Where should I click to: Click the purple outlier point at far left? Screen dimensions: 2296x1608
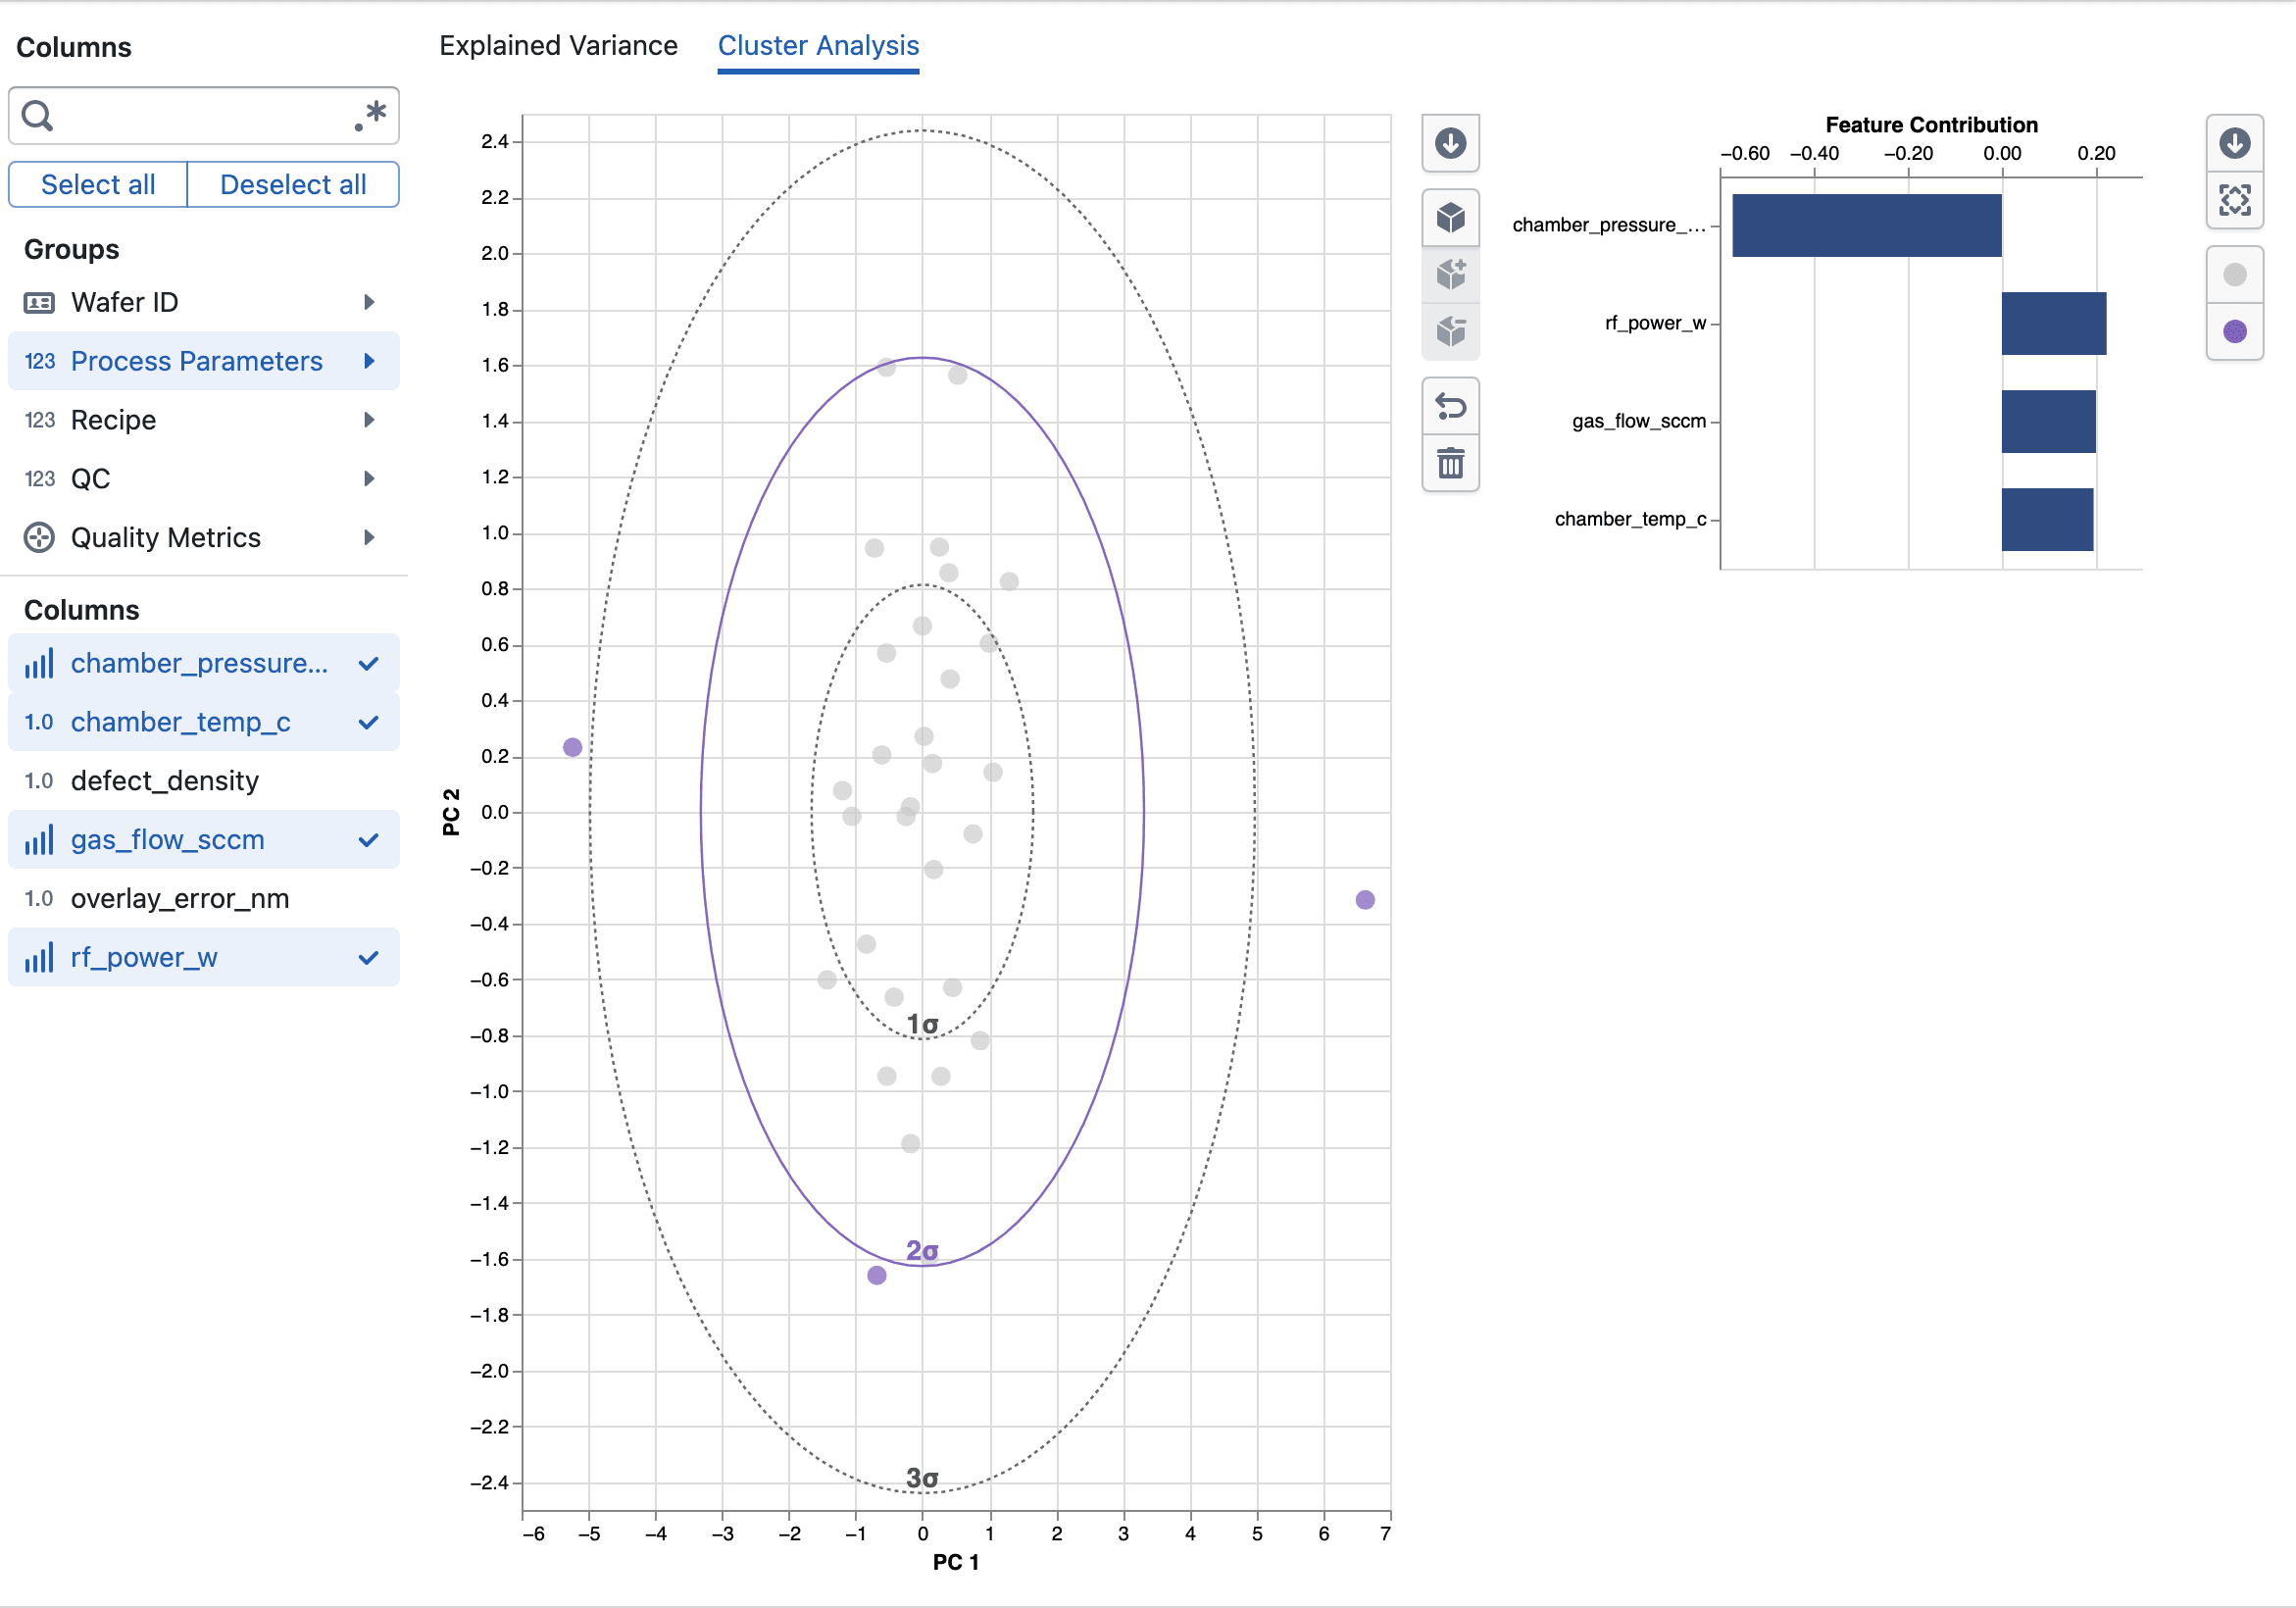[572, 748]
